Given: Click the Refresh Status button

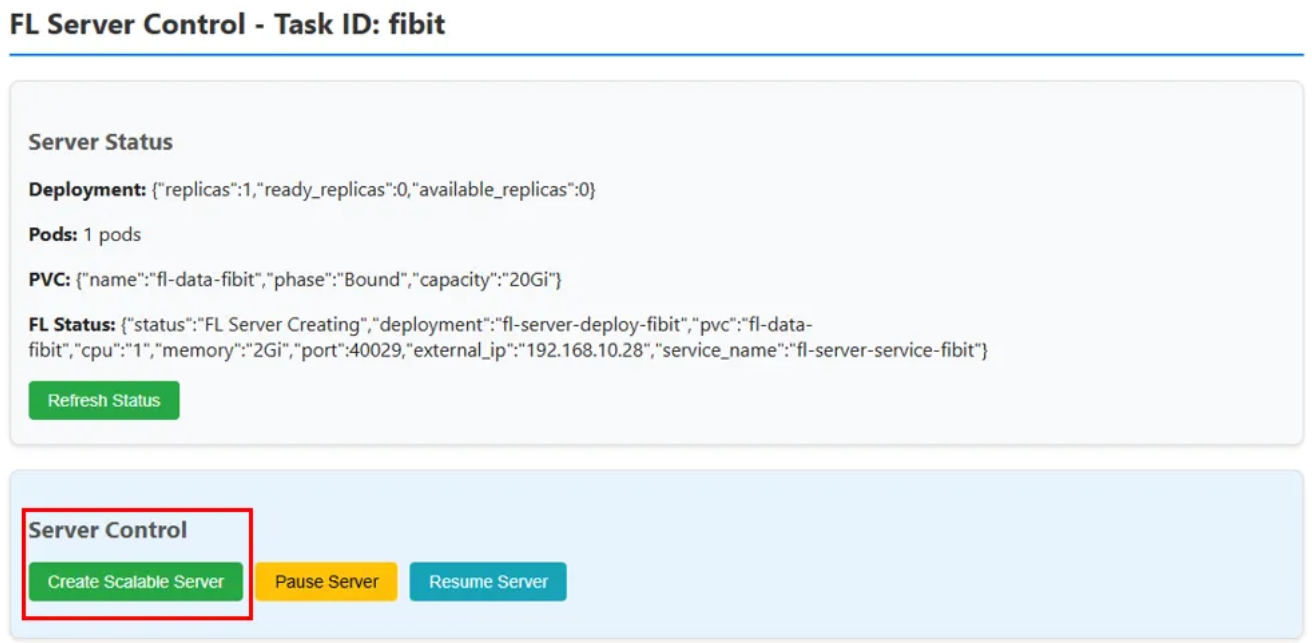Looking at the screenshot, I should click(x=104, y=400).
